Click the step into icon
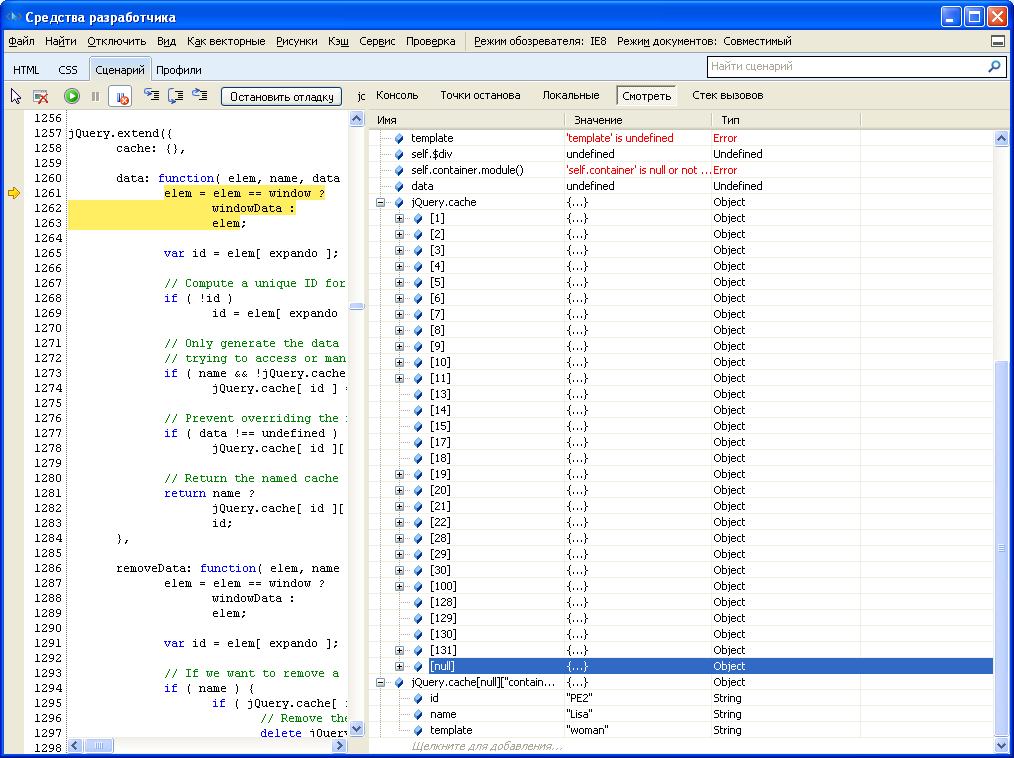Screen dimensions: 1014x758 pos(151,96)
